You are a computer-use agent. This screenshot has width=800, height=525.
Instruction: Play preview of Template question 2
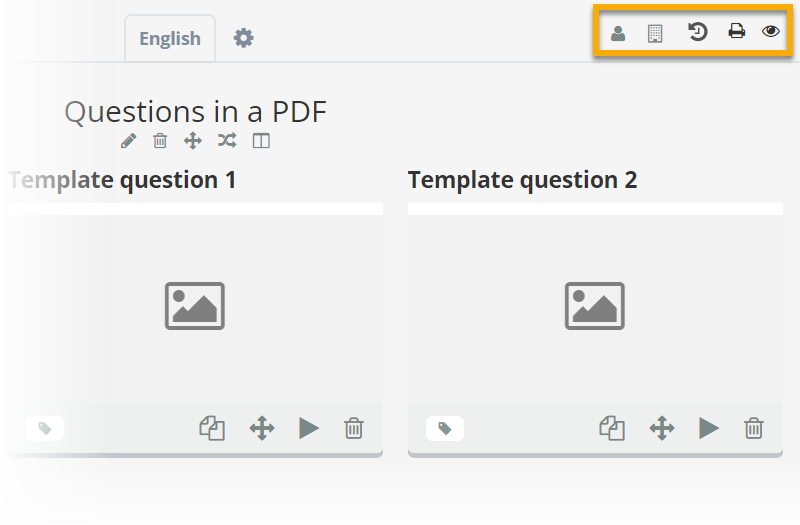(x=709, y=428)
